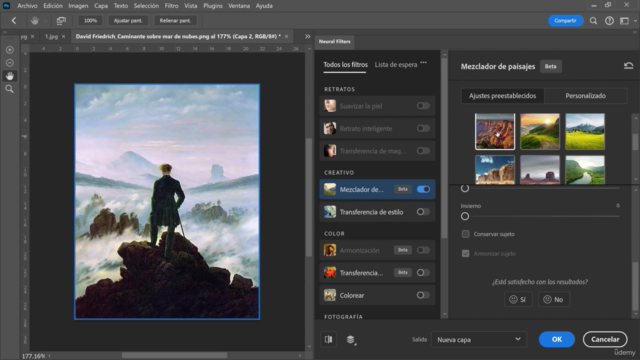
Task: Click the zoom out tool icon
Action: (9, 63)
